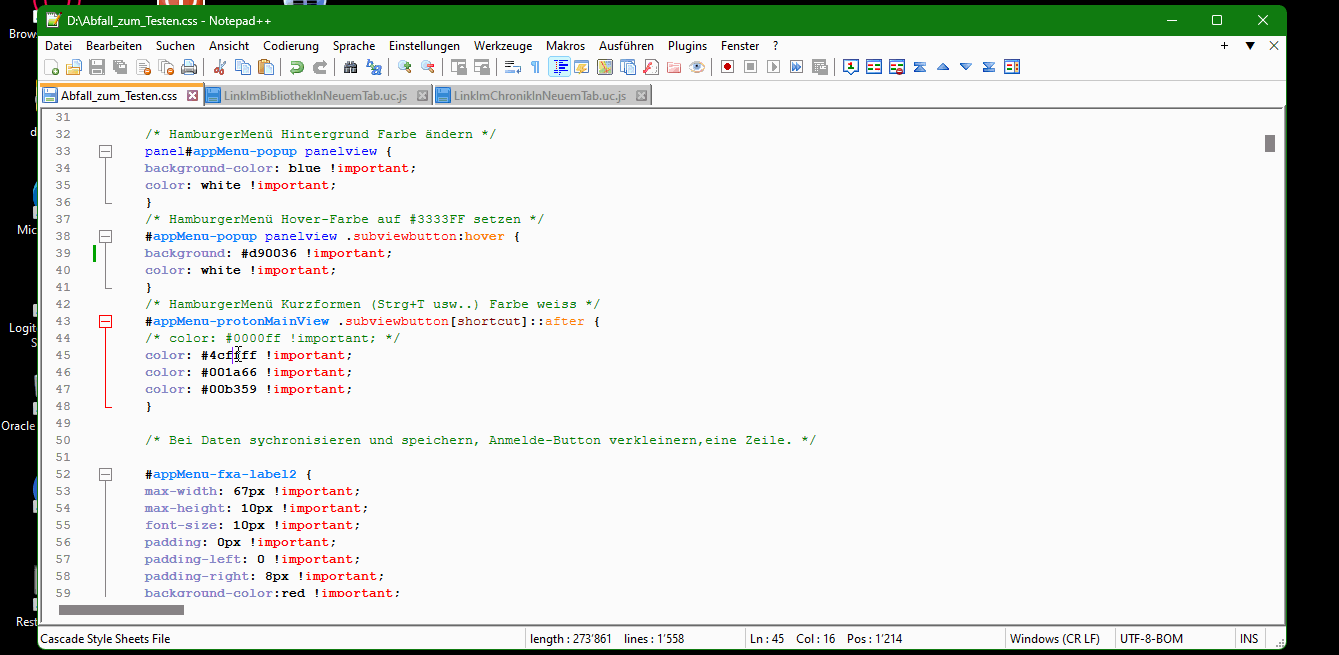Toggle the Monitoring eye icon

pos(697,67)
